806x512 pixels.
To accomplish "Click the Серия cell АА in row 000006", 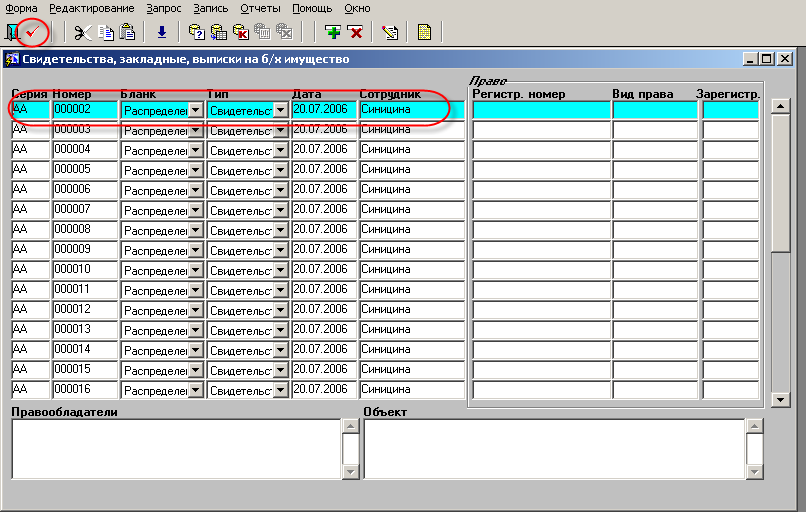I will [30, 190].
